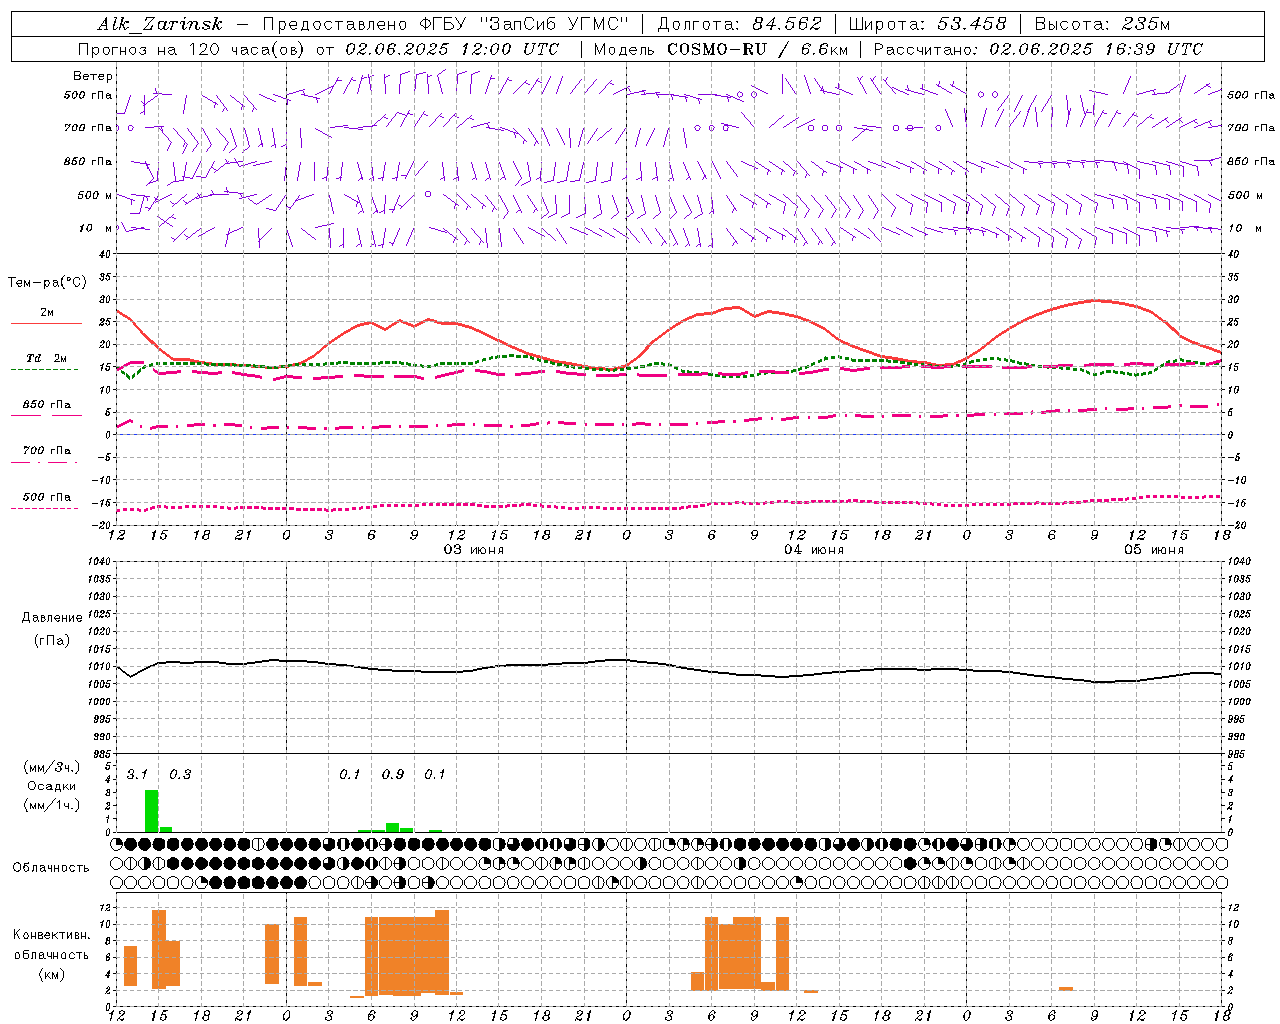The height and width of the screenshot is (1024, 1280).
Task: Click the 'Модель COSMO-RU / 6.6км' text
Action: tap(721, 49)
